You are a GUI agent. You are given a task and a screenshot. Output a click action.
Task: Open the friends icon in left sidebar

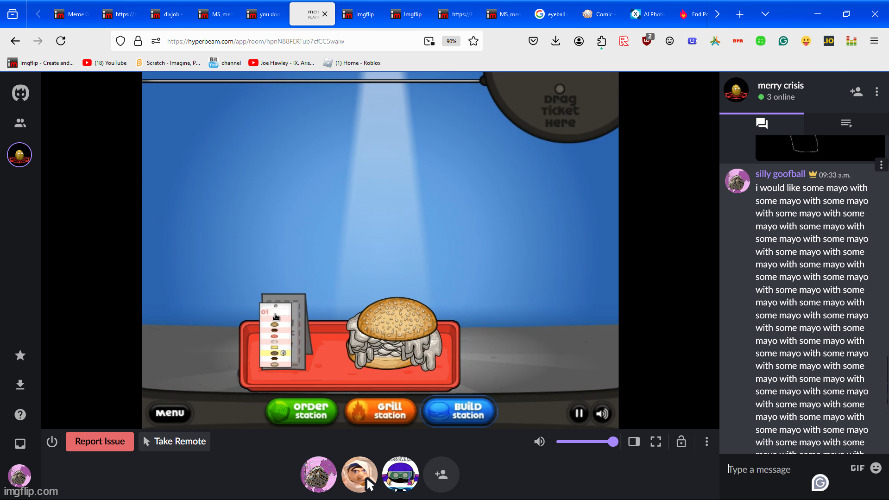pyautogui.click(x=19, y=123)
